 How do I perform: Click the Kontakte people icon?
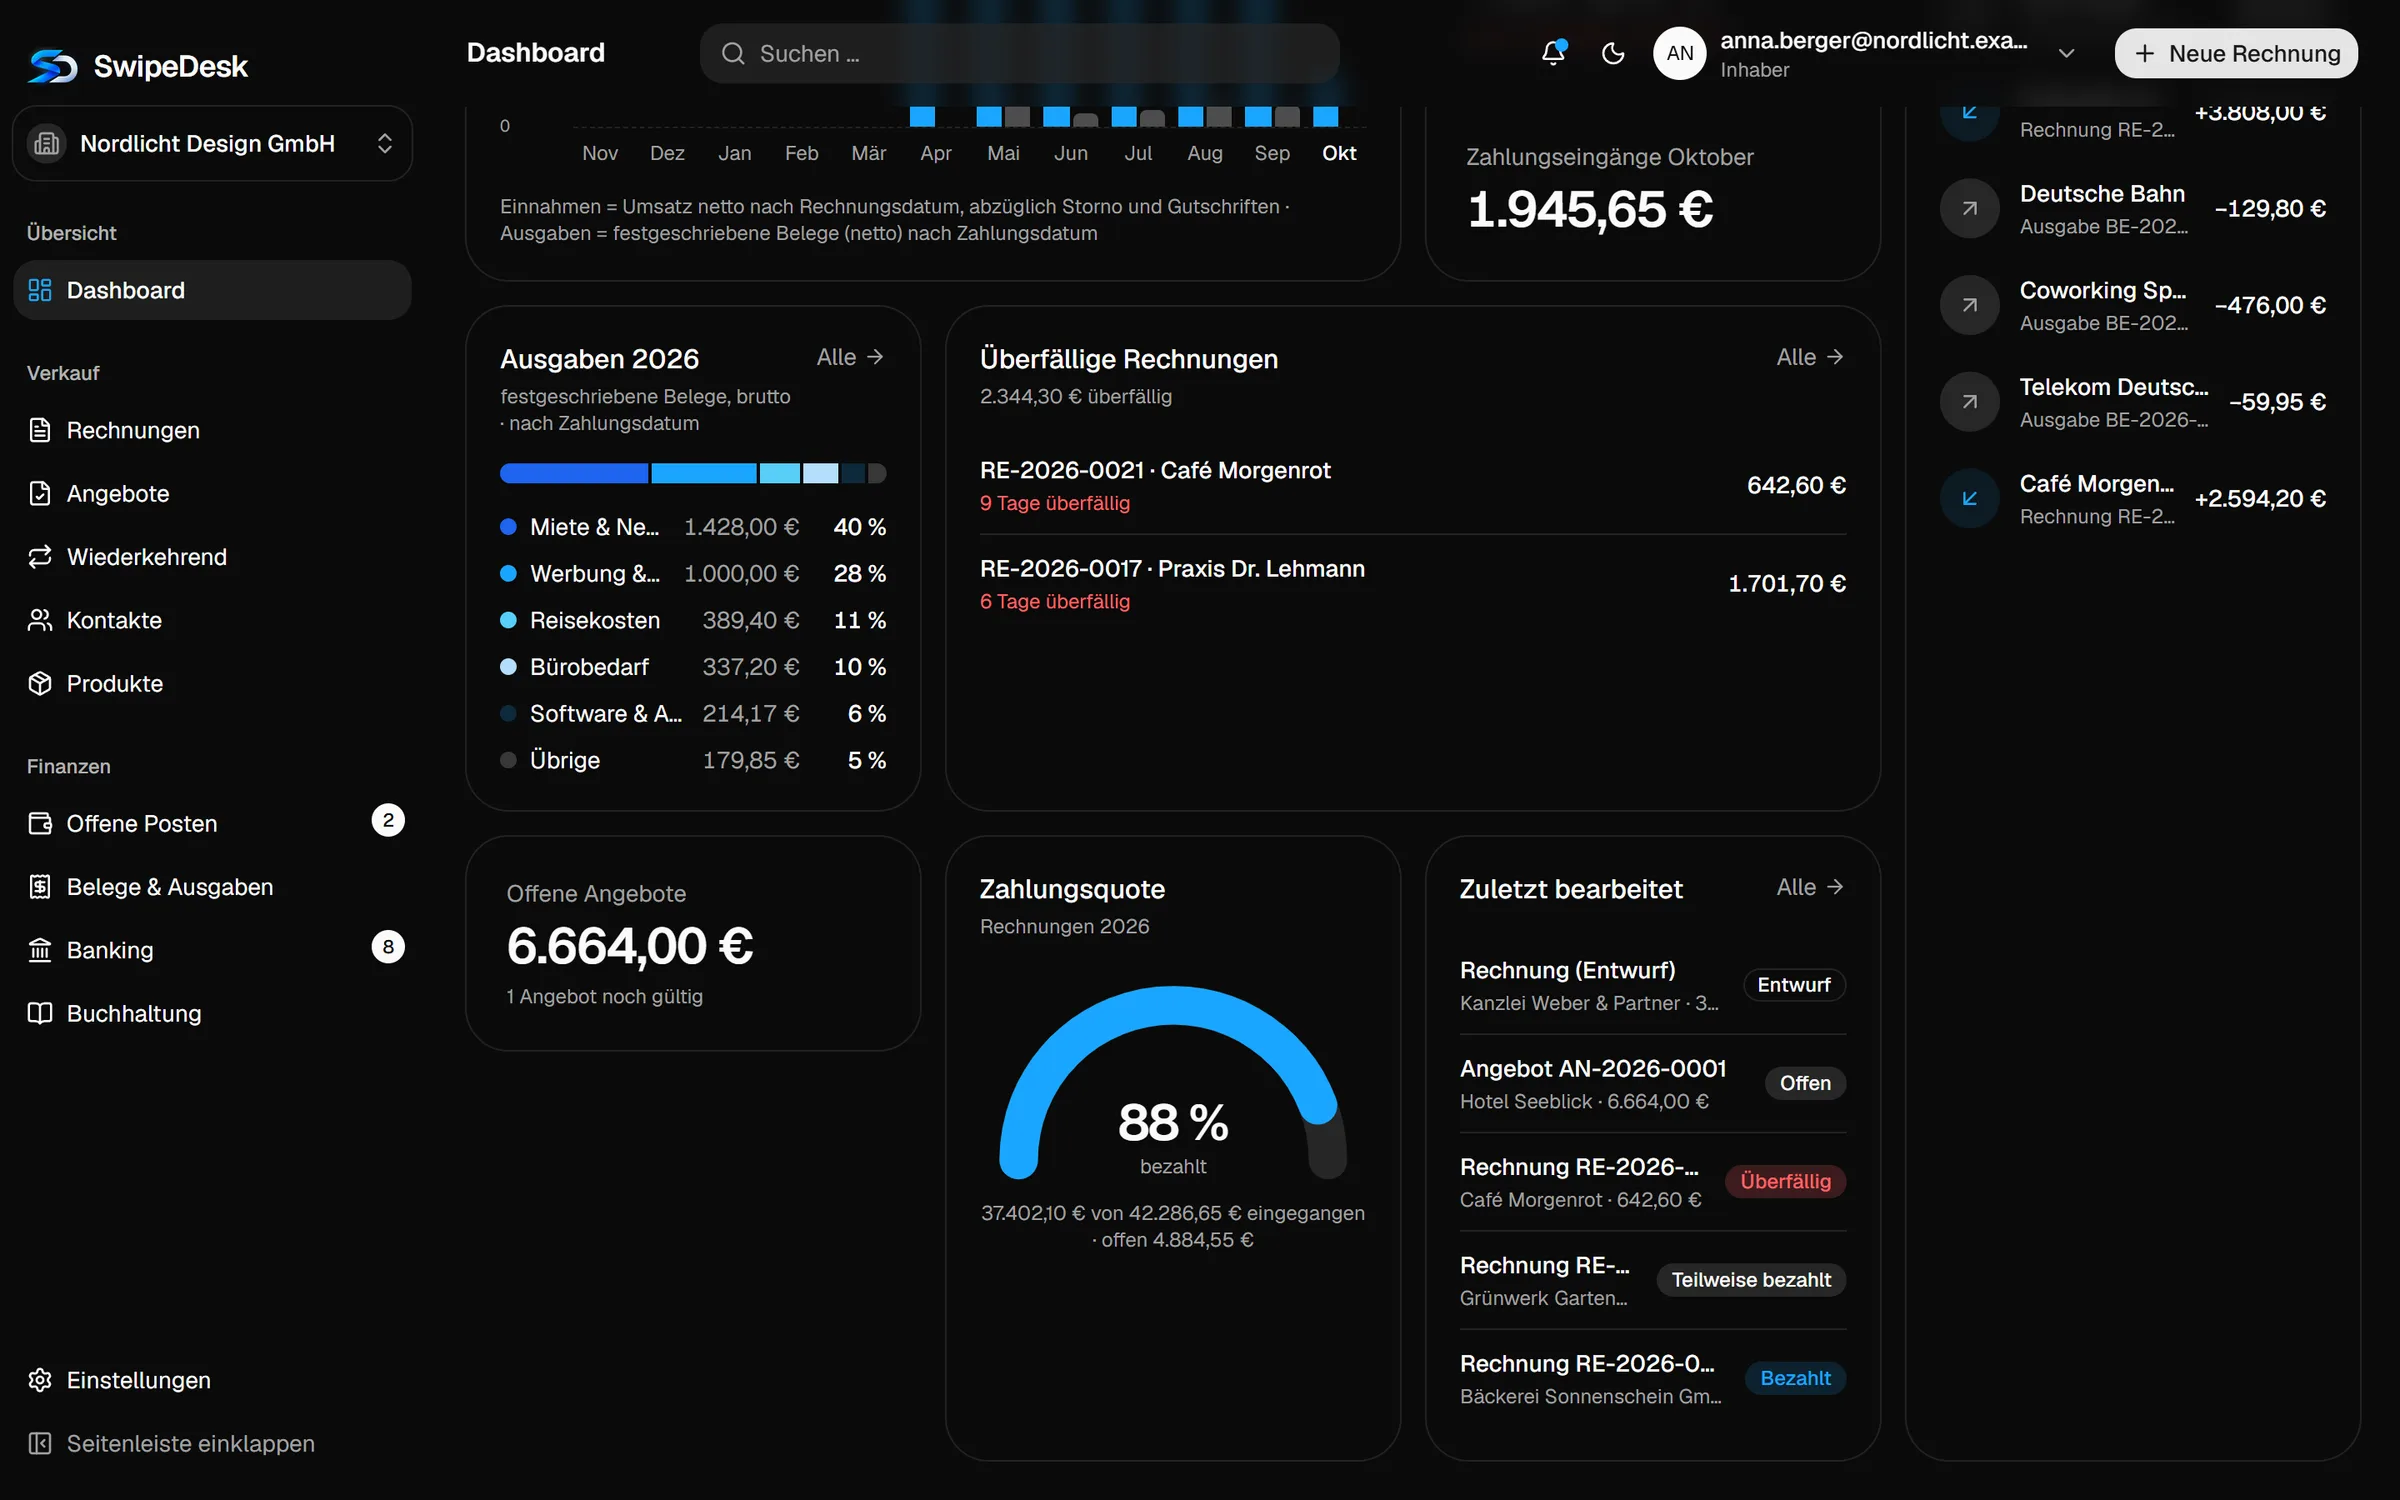pos(40,620)
